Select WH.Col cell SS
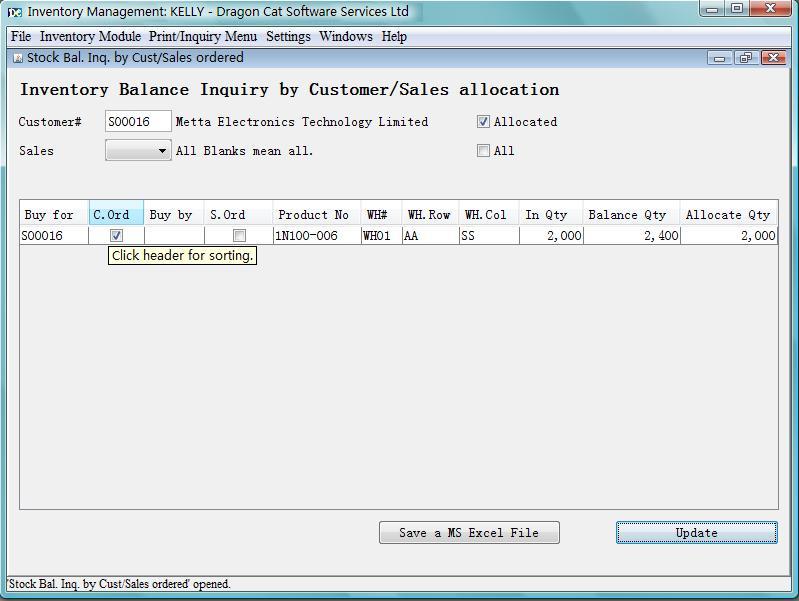Viewport: 799px width, 601px height. pyautogui.click(x=489, y=236)
